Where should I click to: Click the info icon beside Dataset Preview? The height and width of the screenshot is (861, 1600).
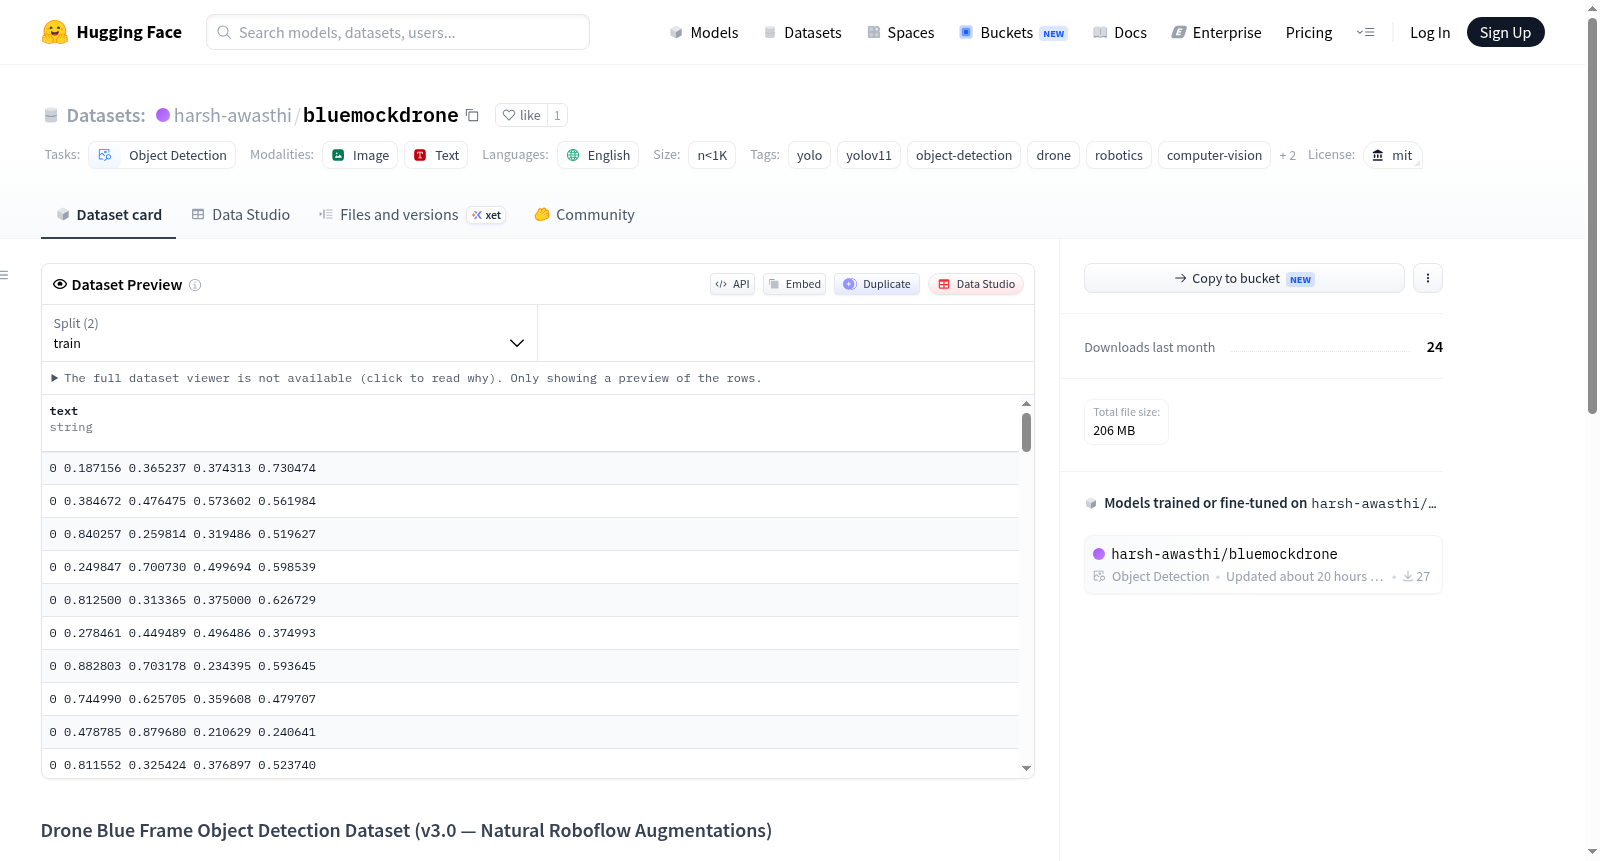[195, 285]
